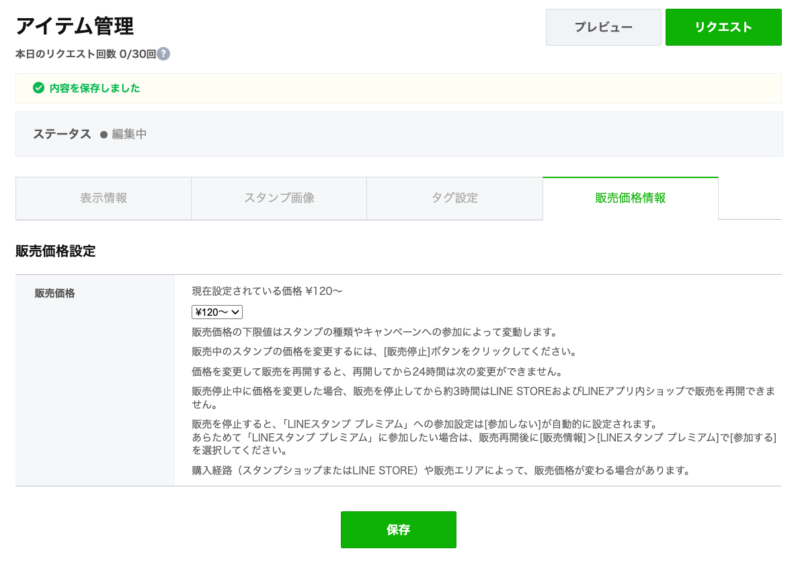Click the note about 販売価格の下限値
The width and height of the screenshot is (800, 561).
374,332
